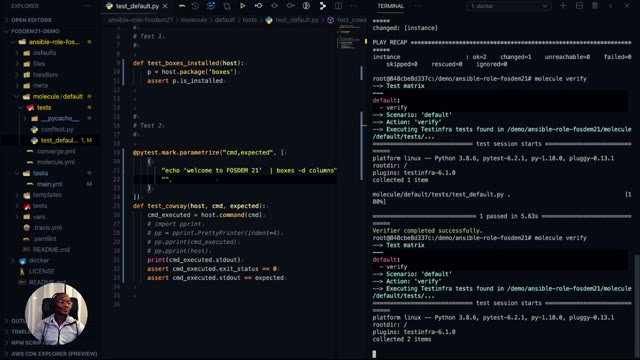Place cursor on '@pytest.mark.parametrize' line

tap(210, 153)
